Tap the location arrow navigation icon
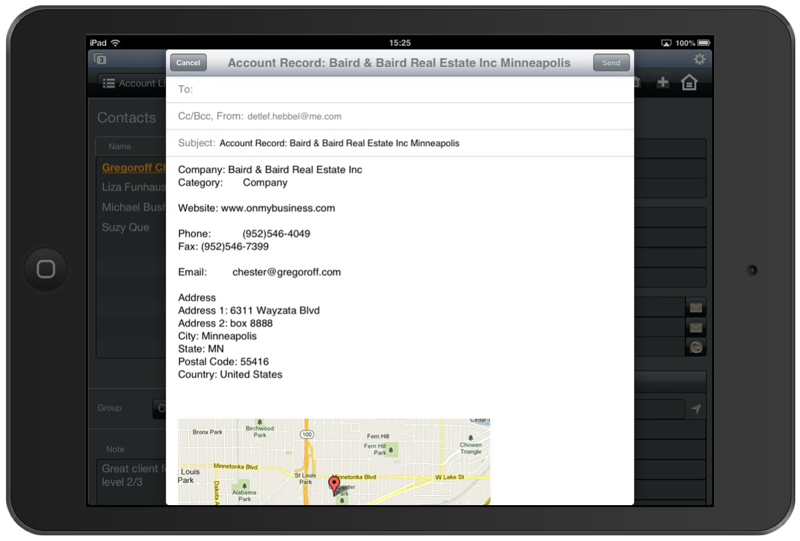 click(696, 409)
